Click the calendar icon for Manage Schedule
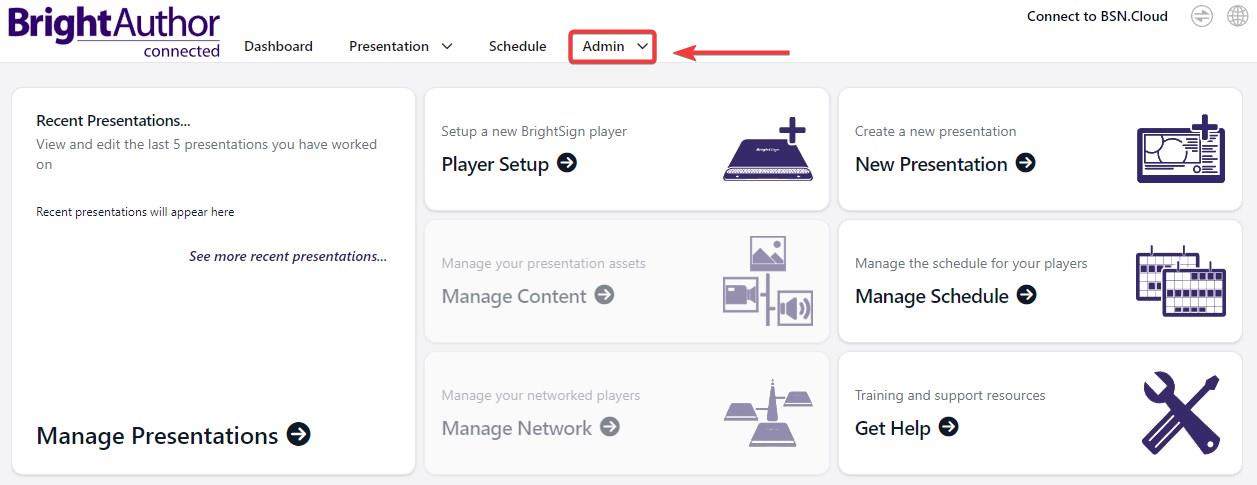1257x485 pixels. coord(1181,281)
